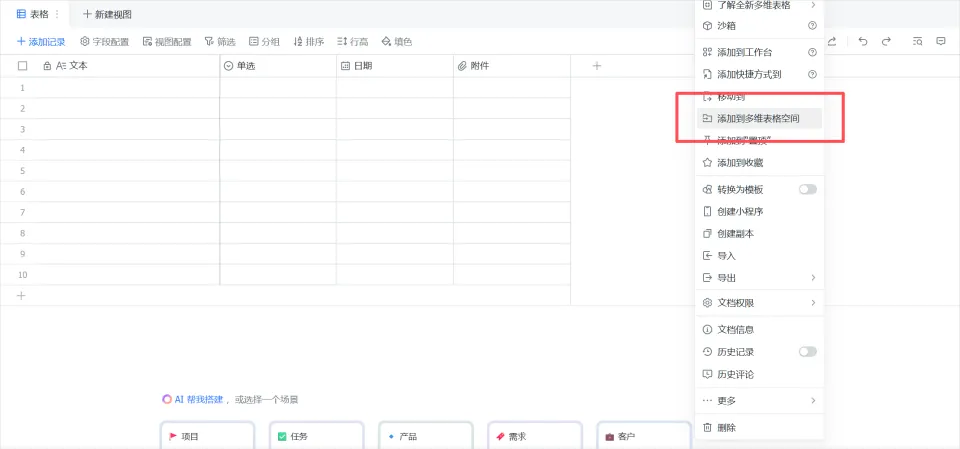
Task: Click the lock icon in 文本 header
Action: [x=47, y=66]
